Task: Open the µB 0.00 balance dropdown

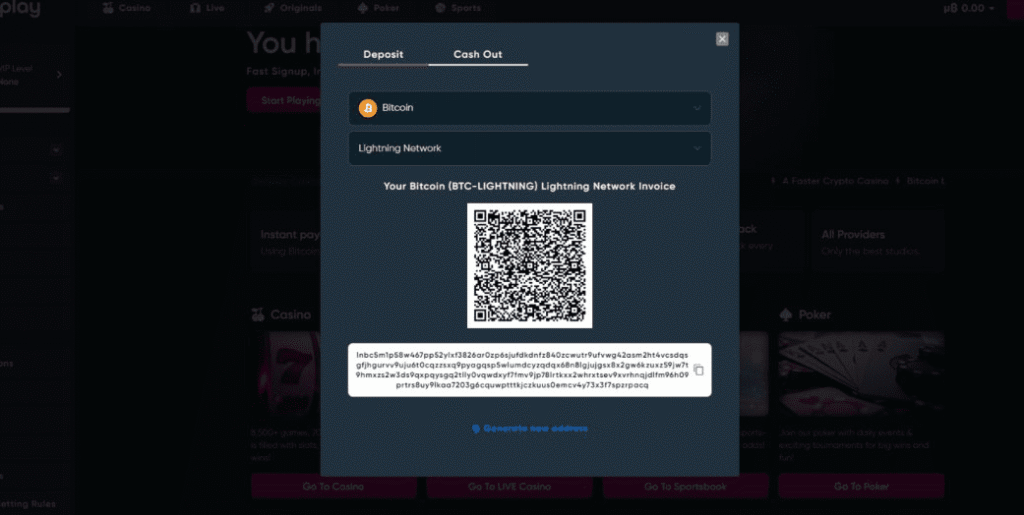Action: pos(968,8)
